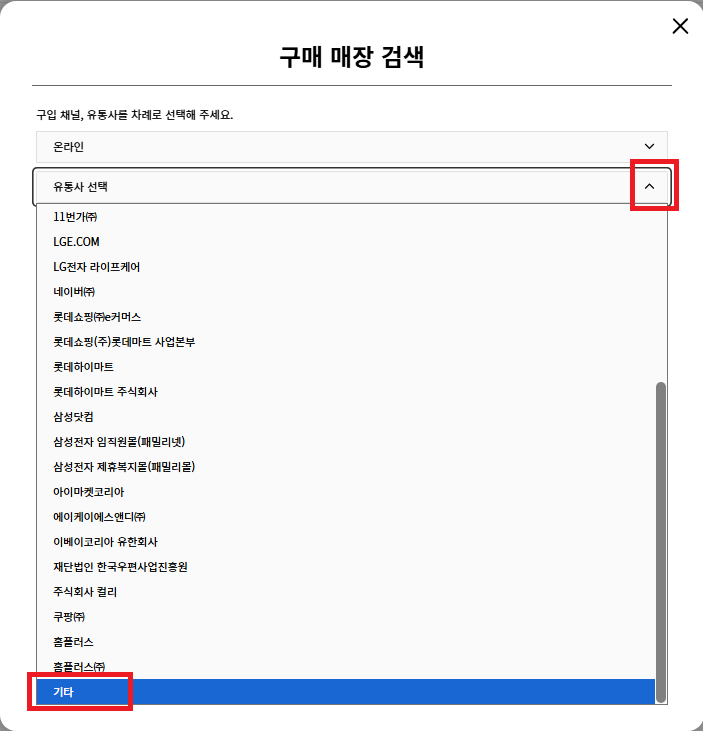Select LG전자 라이프케어 option
The width and height of the screenshot is (703, 731).
click(x=346, y=267)
